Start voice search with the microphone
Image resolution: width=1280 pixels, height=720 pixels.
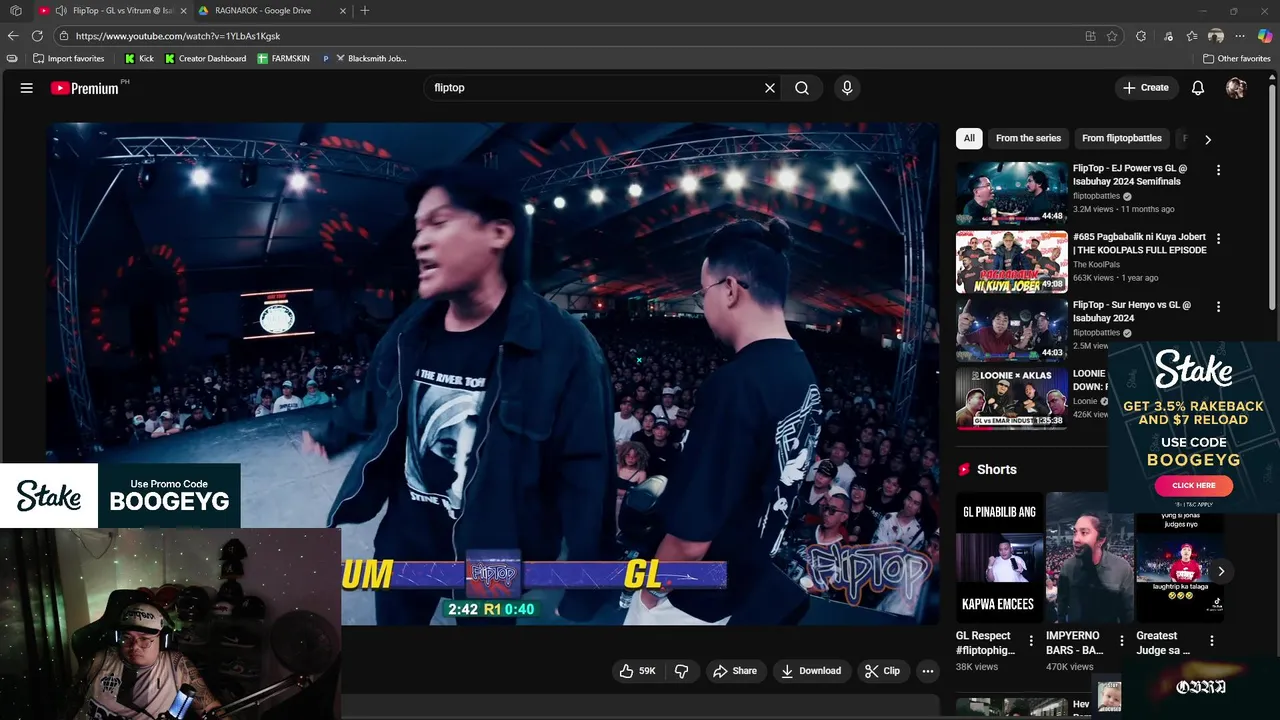click(x=847, y=88)
